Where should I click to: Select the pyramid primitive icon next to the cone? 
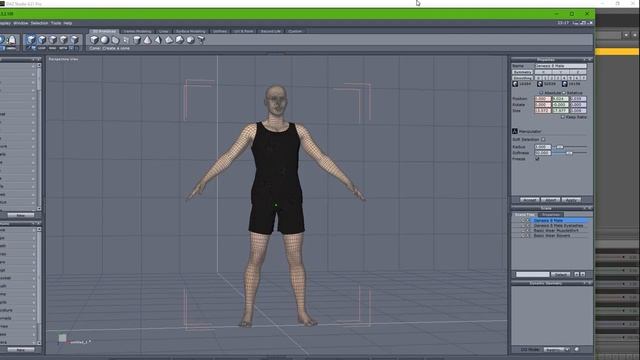(158, 40)
